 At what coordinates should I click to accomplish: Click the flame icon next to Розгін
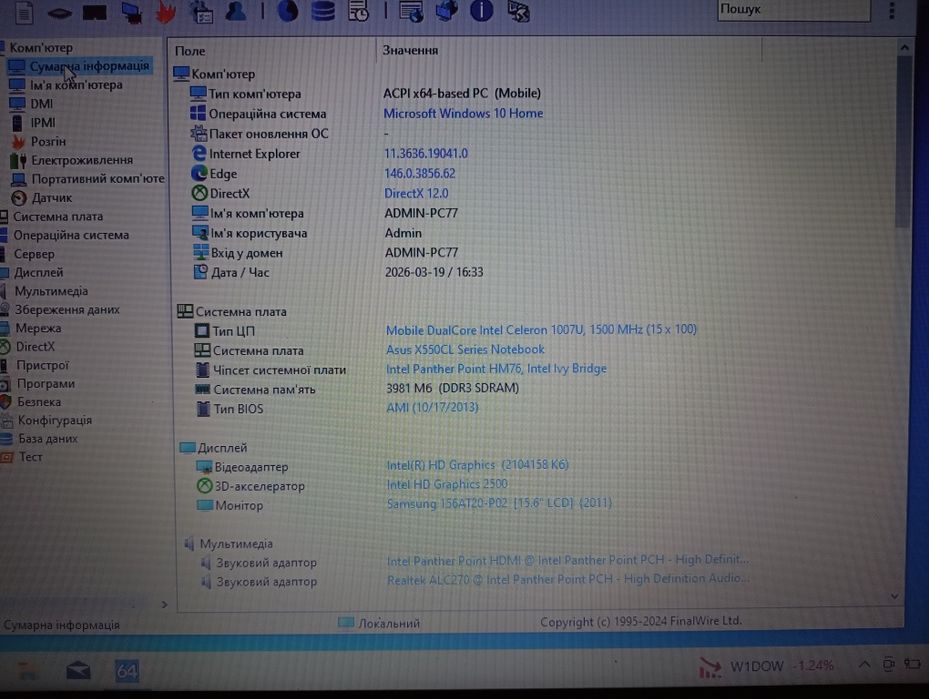coord(18,142)
